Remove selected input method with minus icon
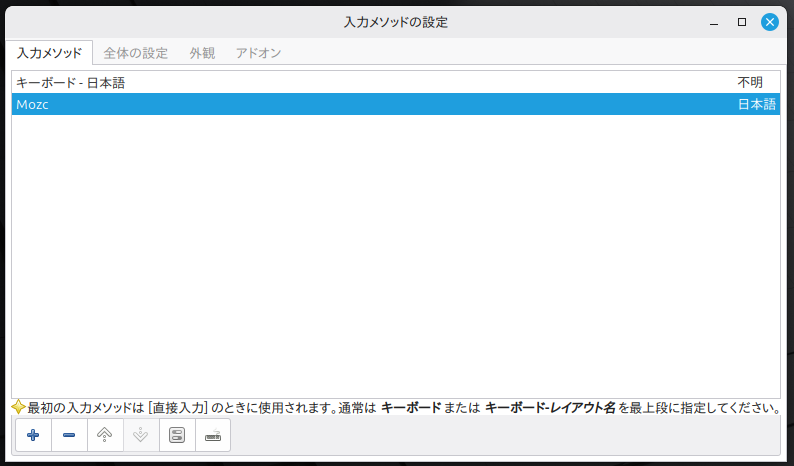Screen dimensions: 794x466 pyautogui.click(x=69, y=435)
